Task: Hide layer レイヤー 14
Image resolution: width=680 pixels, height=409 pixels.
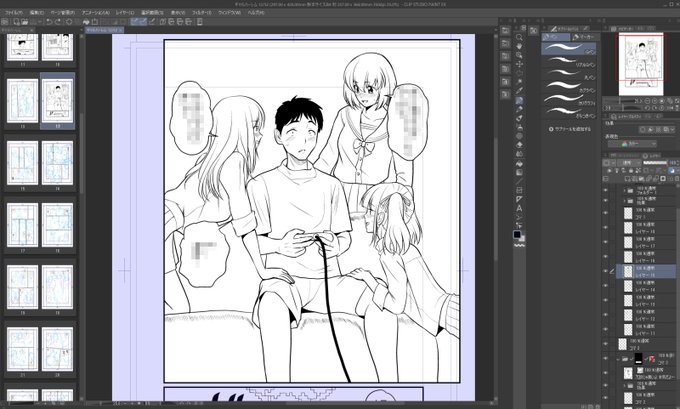Action: pos(605,286)
